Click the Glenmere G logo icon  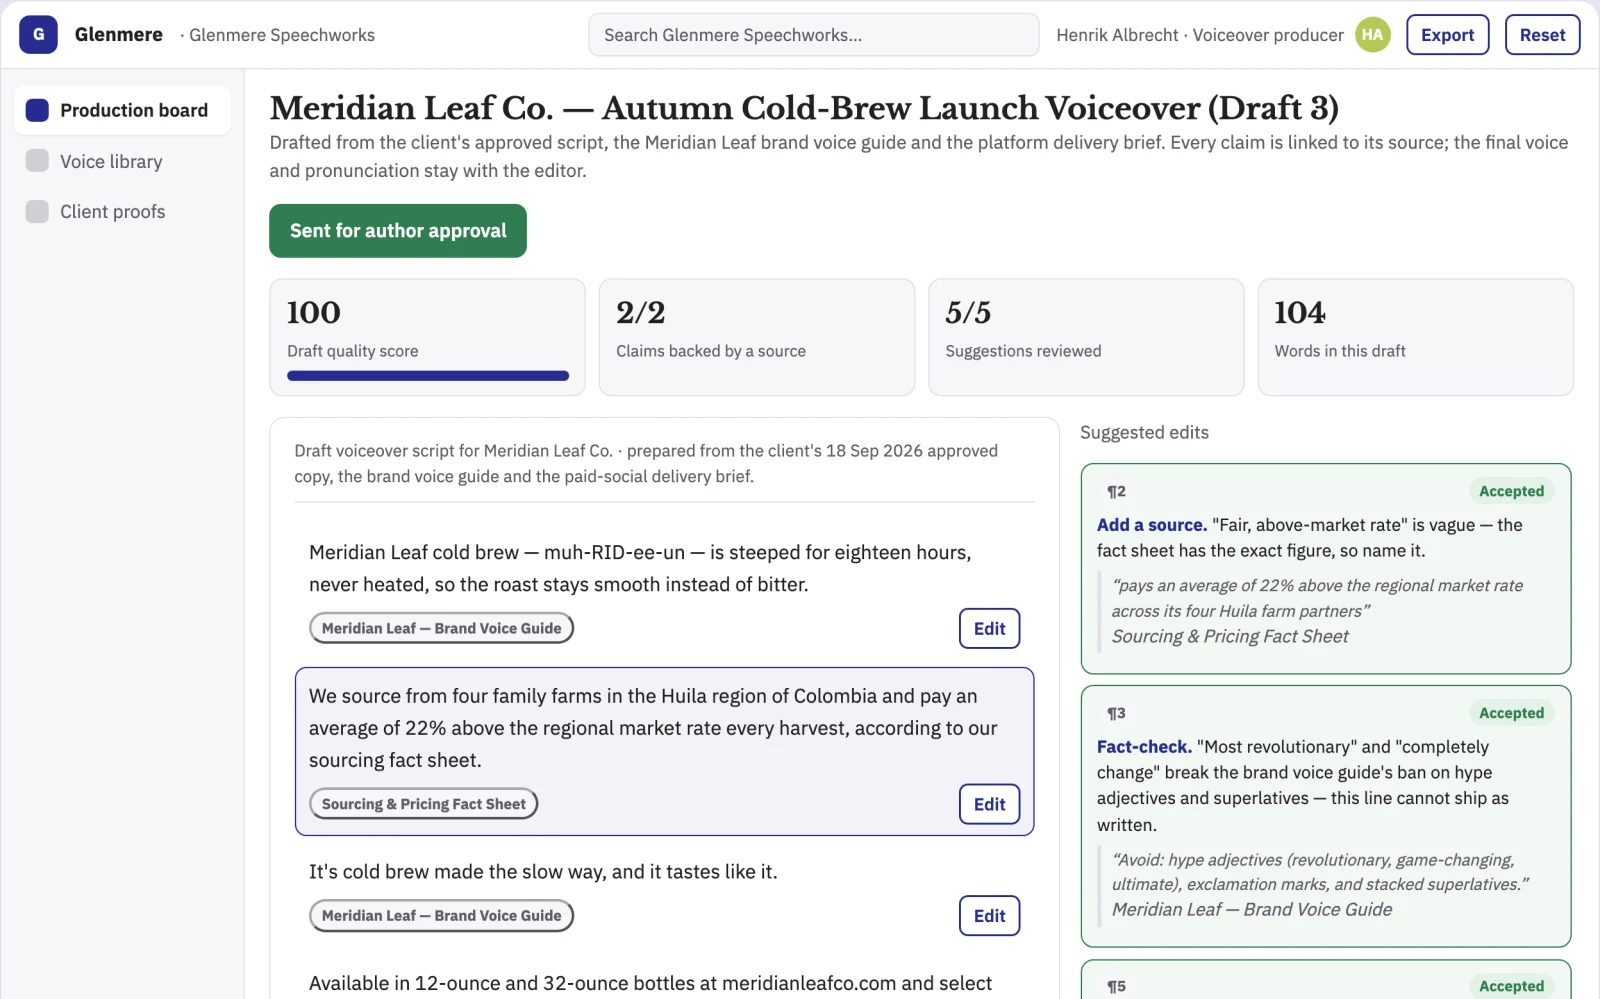(x=38, y=34)
